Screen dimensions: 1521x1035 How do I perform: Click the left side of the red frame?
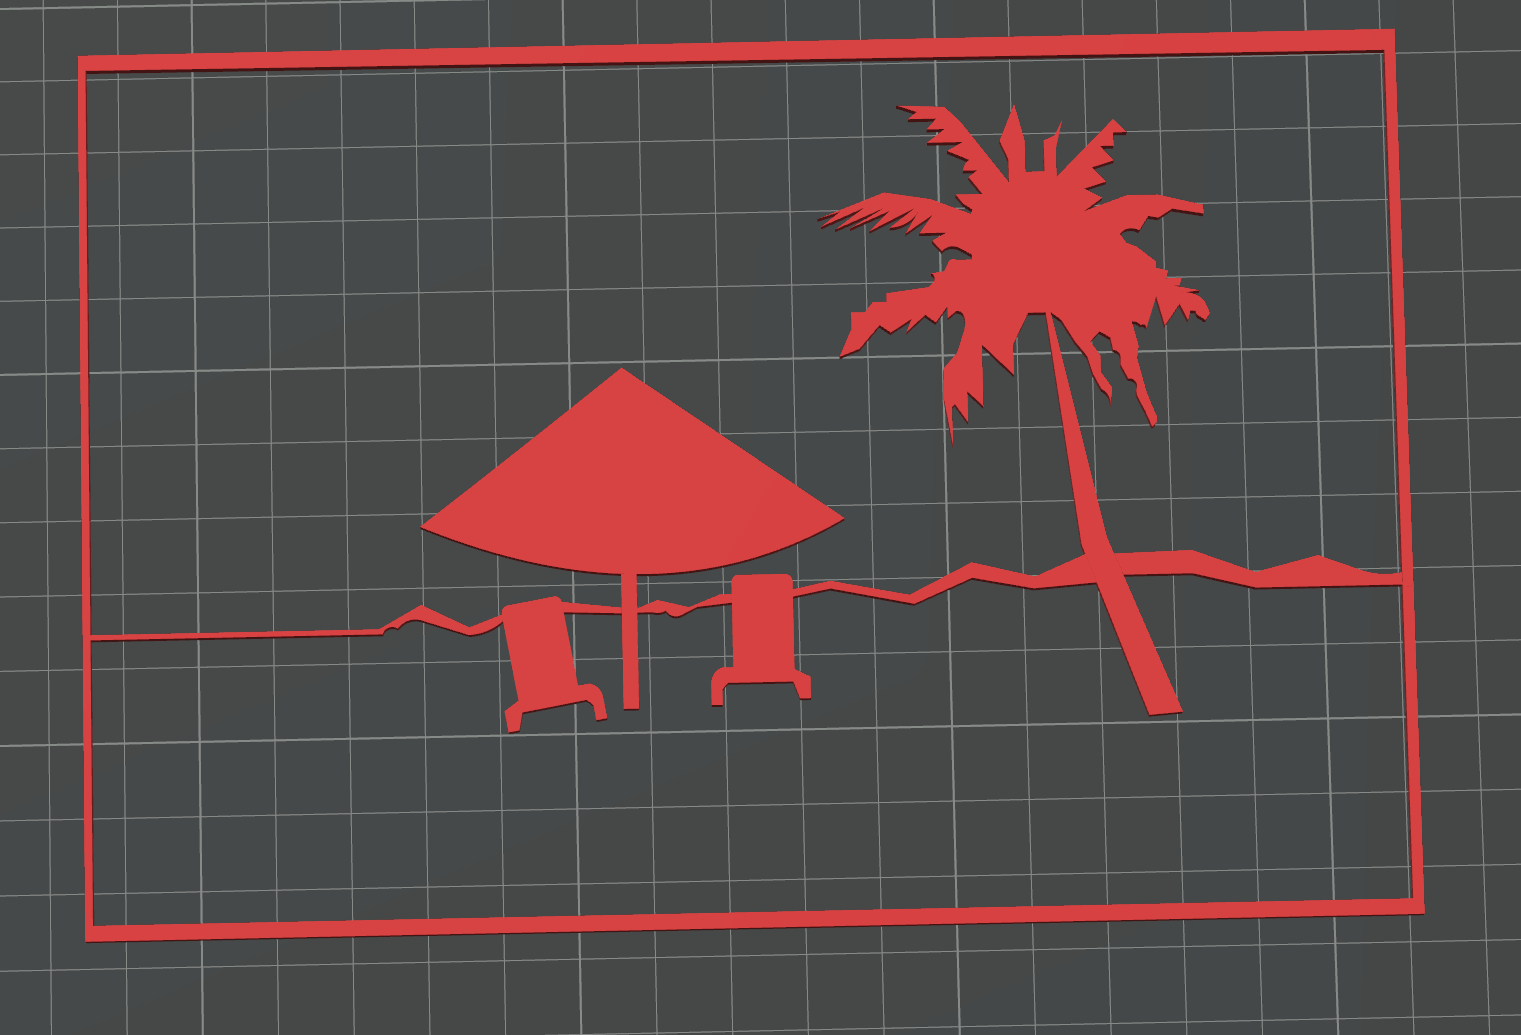(86, 500)
